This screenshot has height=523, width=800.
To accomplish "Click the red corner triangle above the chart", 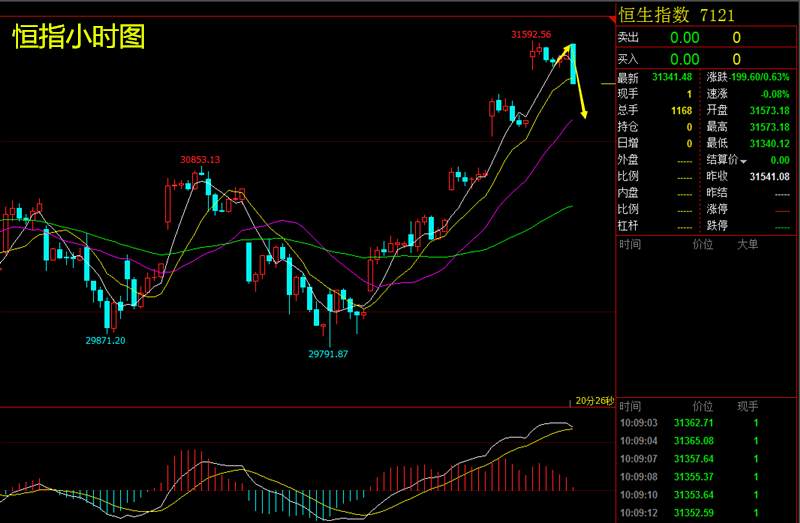I will coord(612,19).
